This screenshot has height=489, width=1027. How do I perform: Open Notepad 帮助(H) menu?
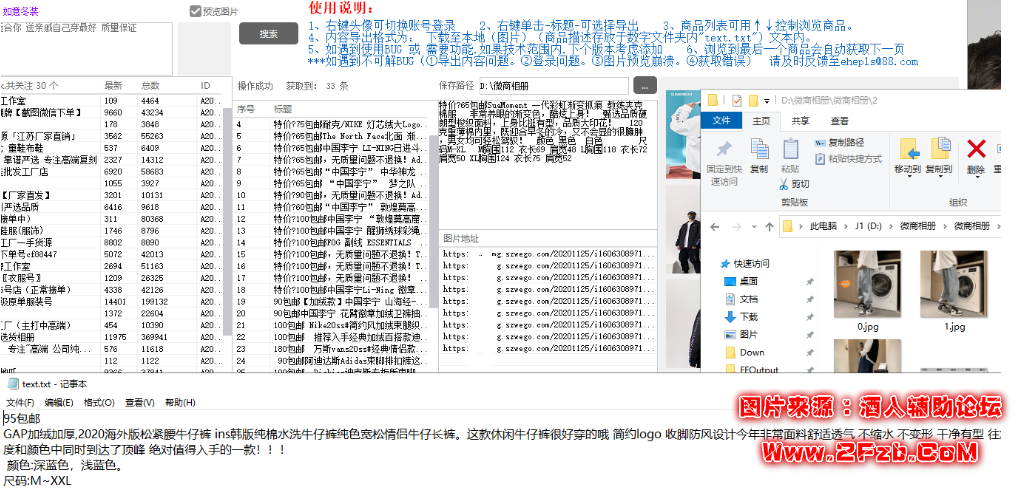[180, 403]
